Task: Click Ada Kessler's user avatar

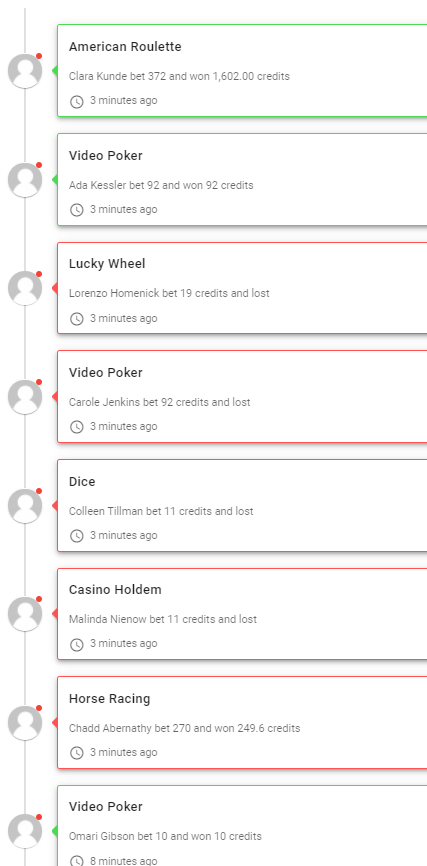Action: click(25, 179)
